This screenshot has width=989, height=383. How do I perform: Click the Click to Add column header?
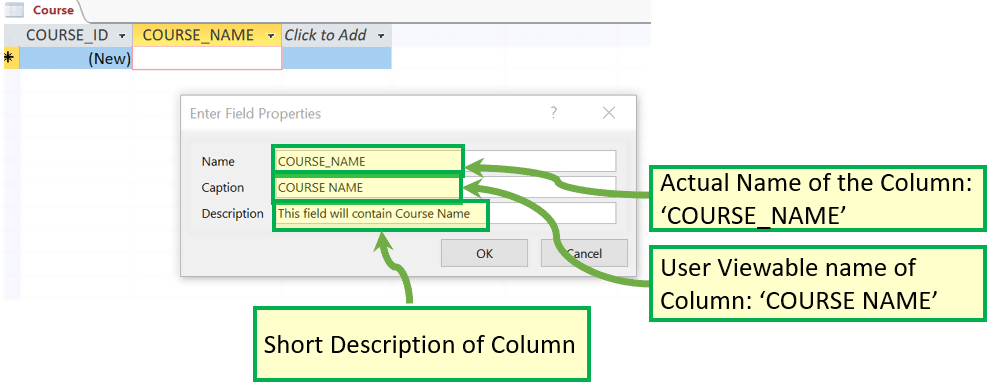(x=336, y=35)
